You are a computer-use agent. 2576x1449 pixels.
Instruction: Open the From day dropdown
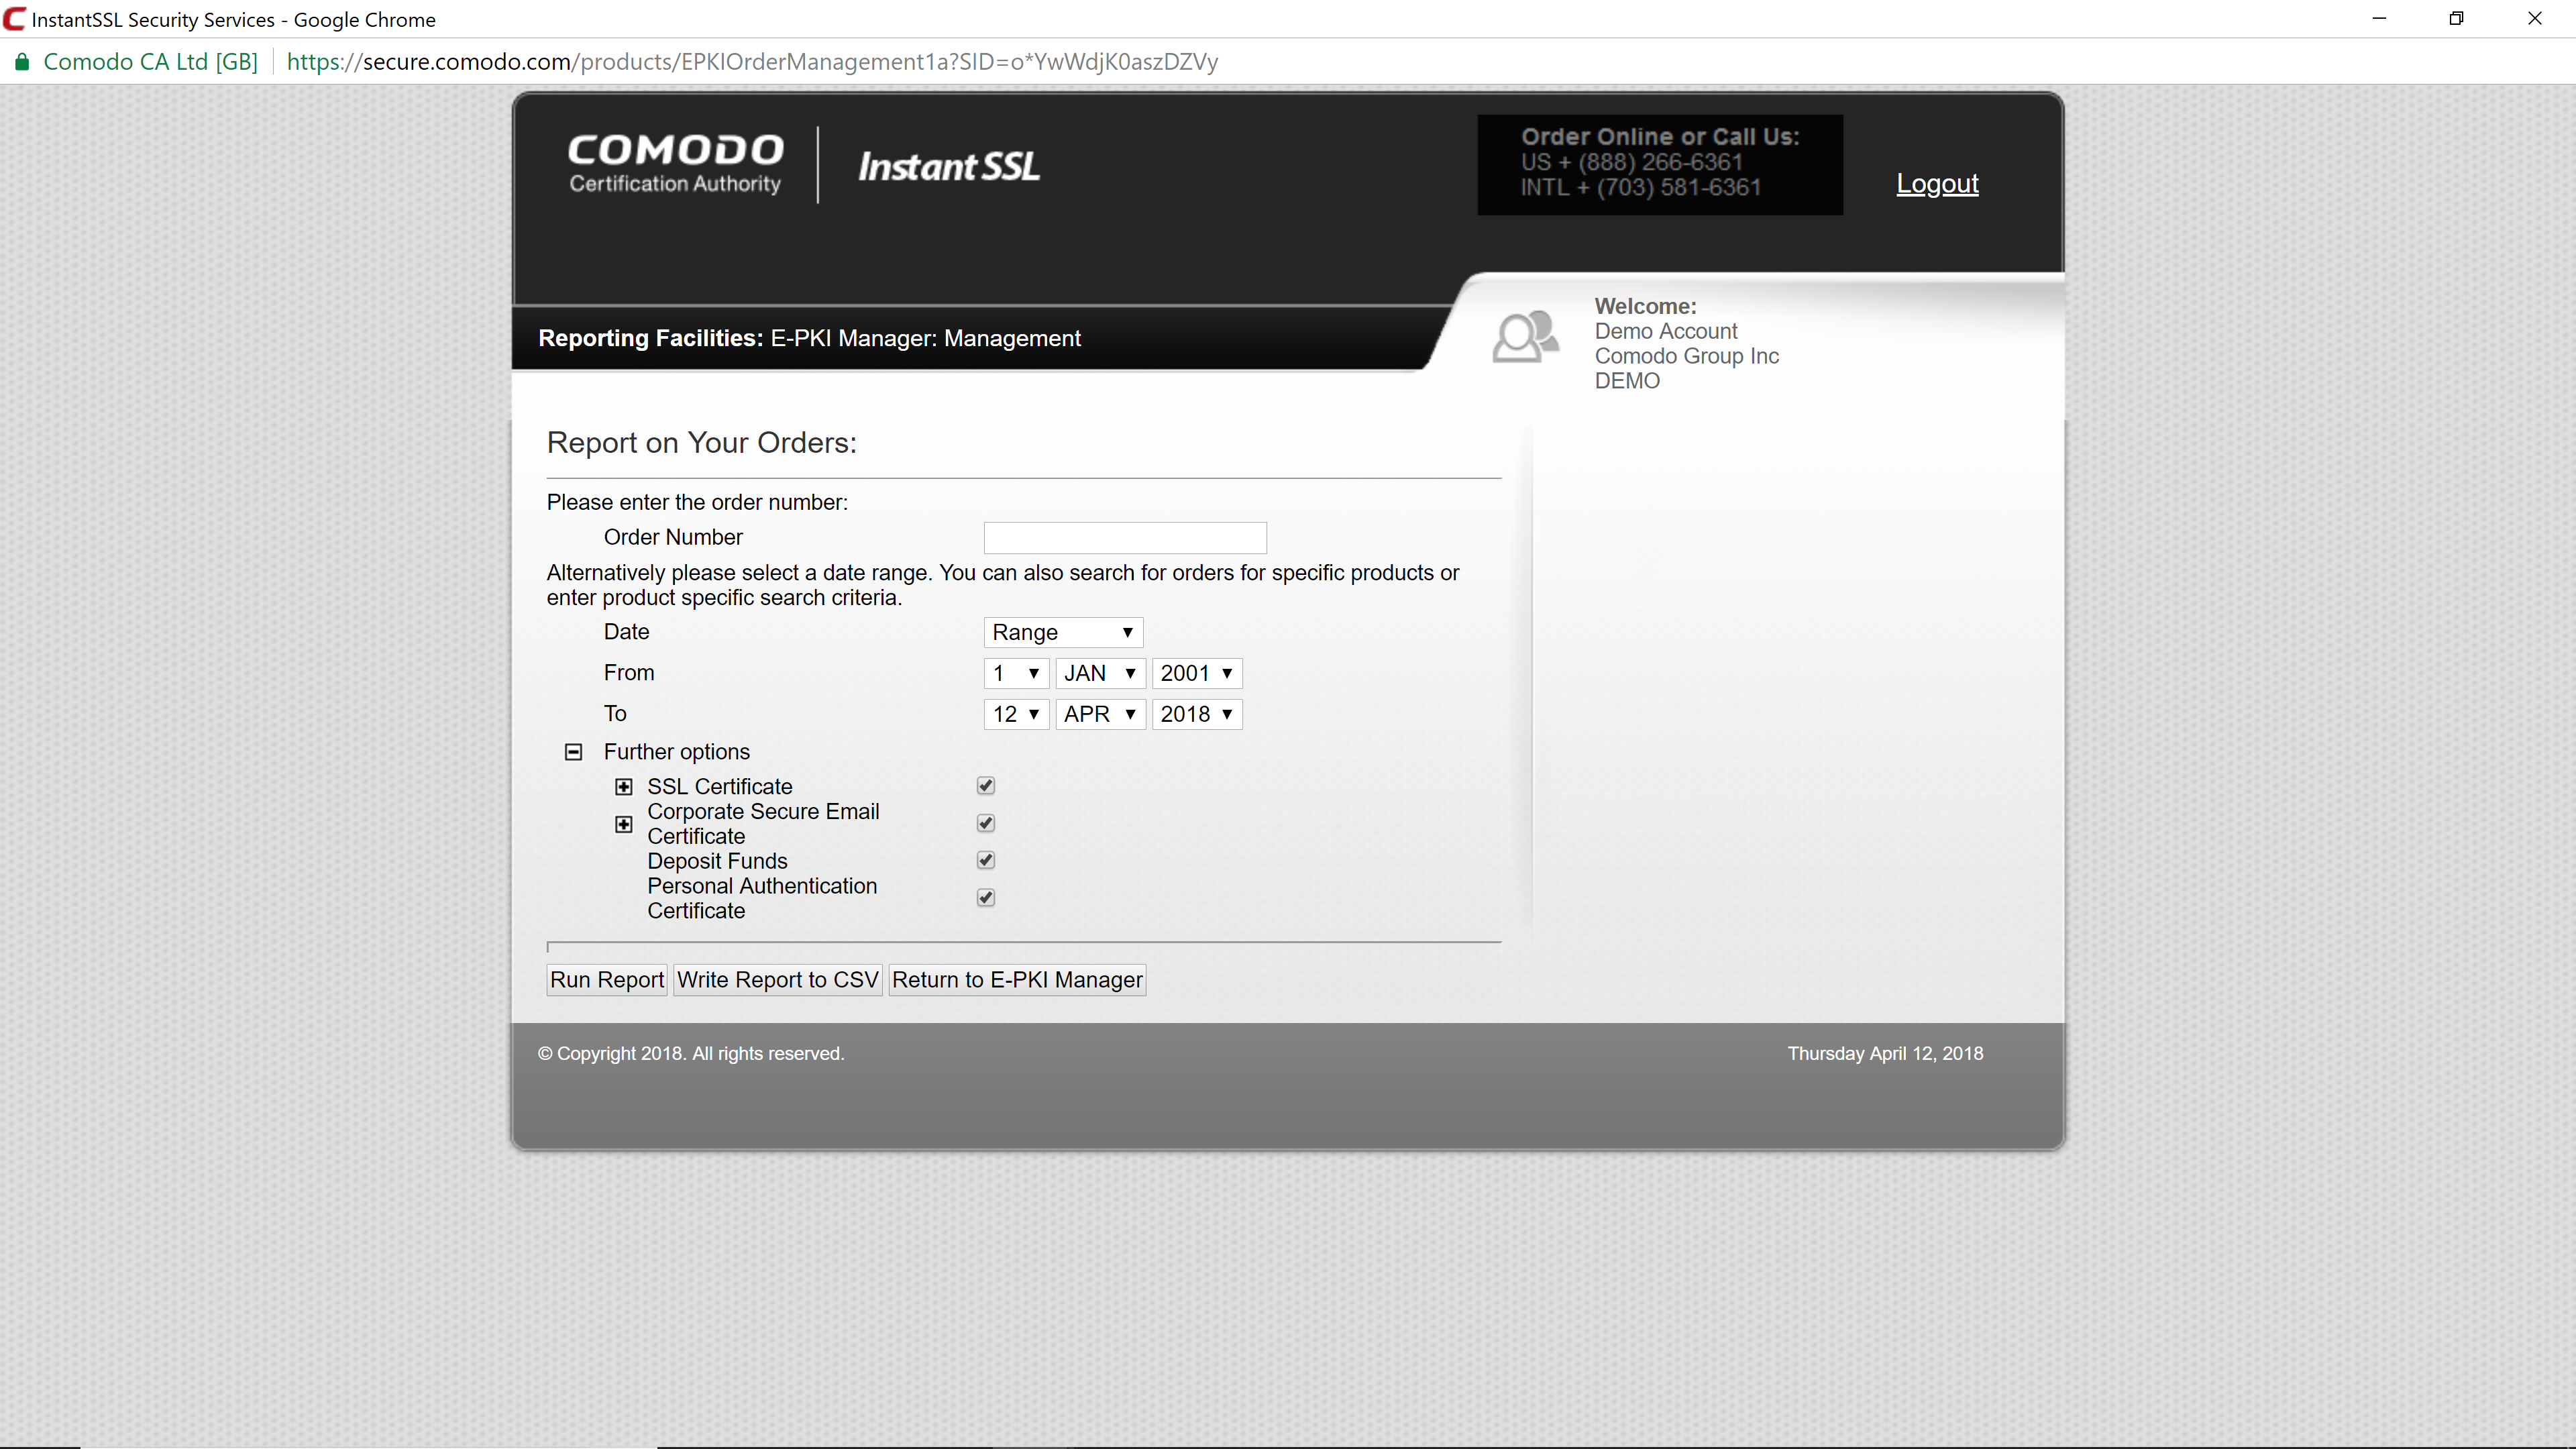1016,673
